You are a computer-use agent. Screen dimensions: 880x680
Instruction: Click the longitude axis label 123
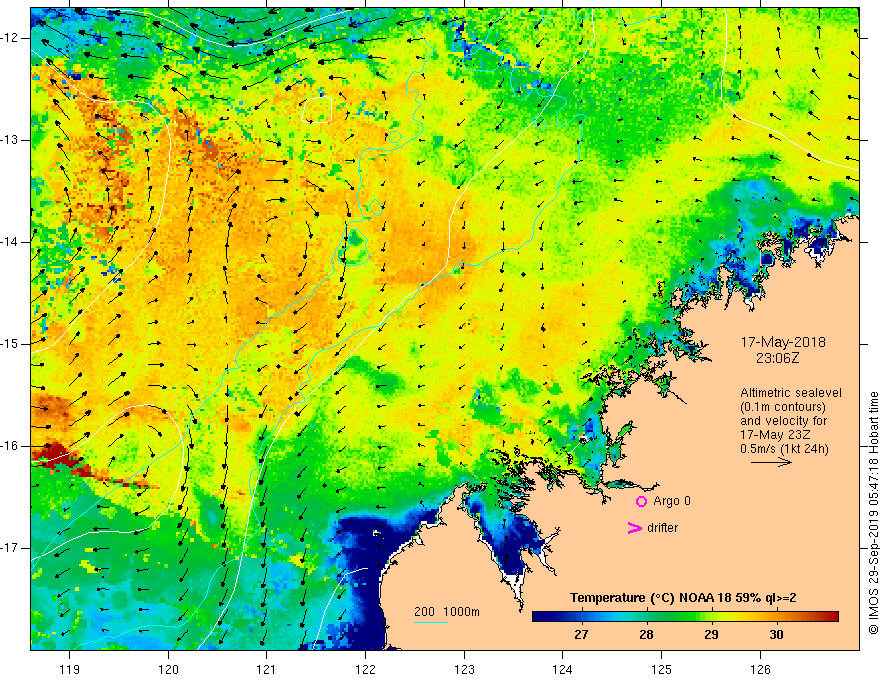(x=464, y=669)
